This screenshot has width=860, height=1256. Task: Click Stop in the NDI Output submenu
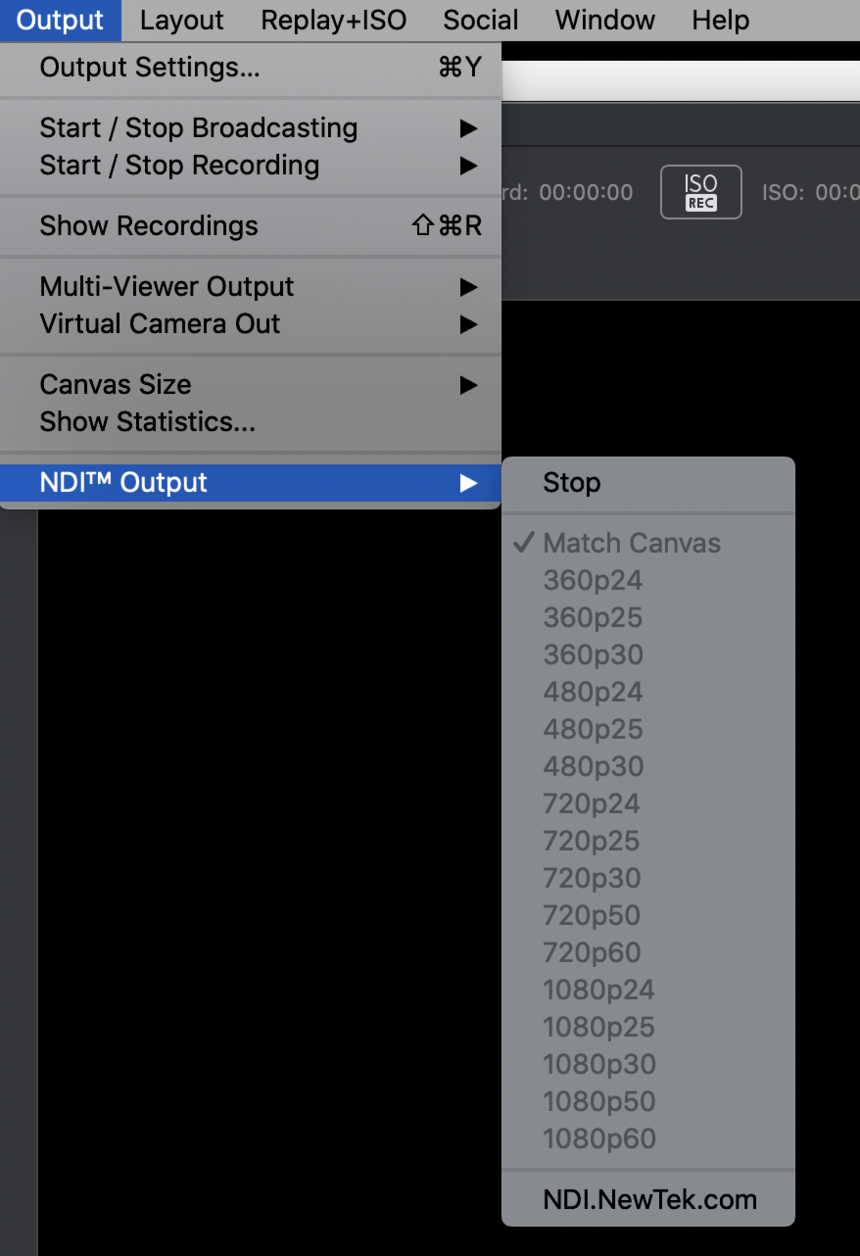[572, 483]
